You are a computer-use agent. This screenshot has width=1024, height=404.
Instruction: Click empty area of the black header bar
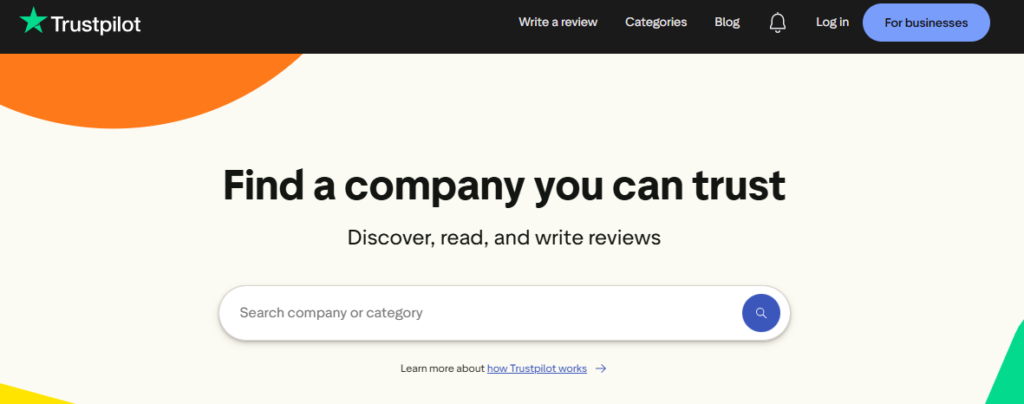(x=327, y=26)
